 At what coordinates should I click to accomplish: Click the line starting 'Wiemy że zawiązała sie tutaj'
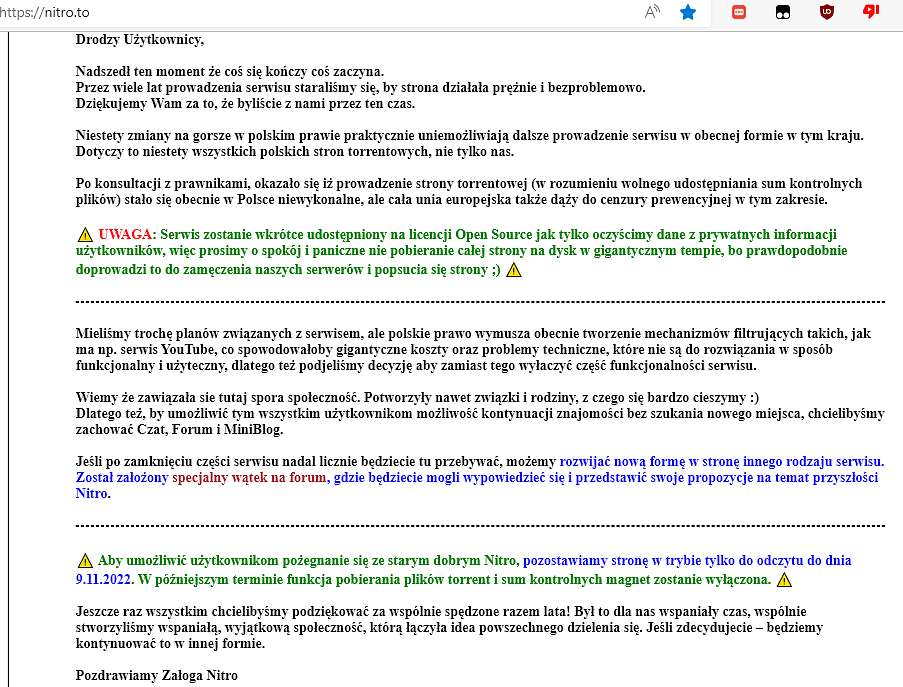[417, 397]
